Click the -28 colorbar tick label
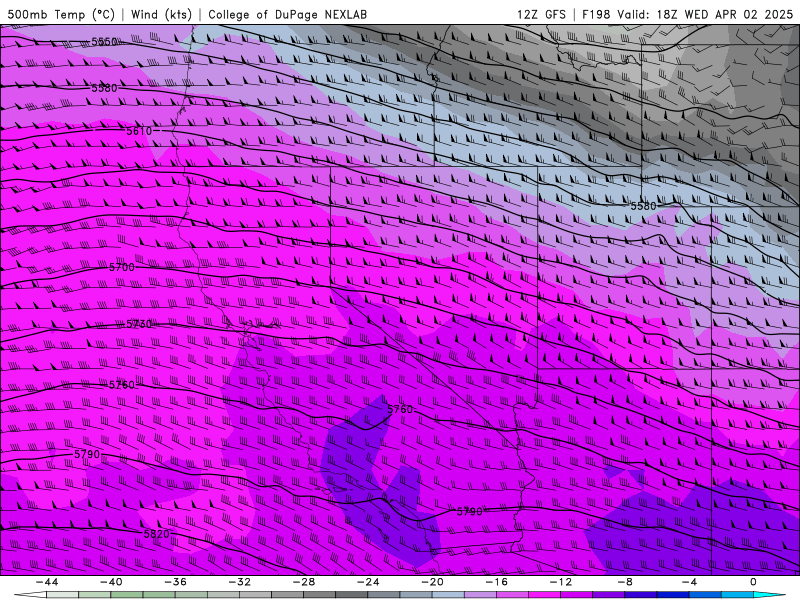 304,582
